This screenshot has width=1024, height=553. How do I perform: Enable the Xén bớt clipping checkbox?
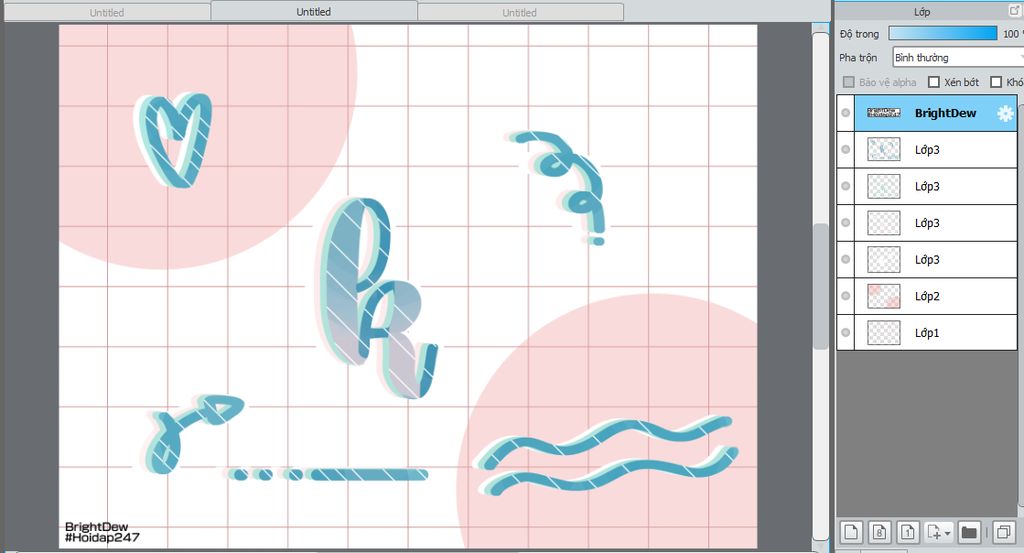934,82
